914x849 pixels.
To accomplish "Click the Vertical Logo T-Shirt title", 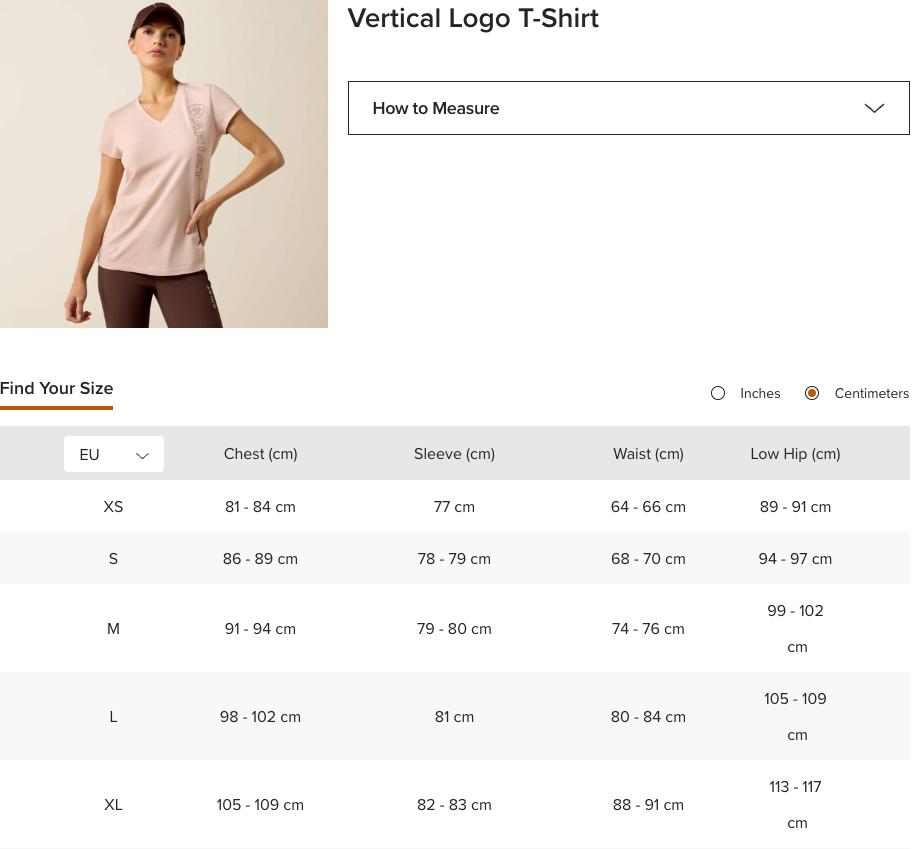I will click(x=473, y=18).
